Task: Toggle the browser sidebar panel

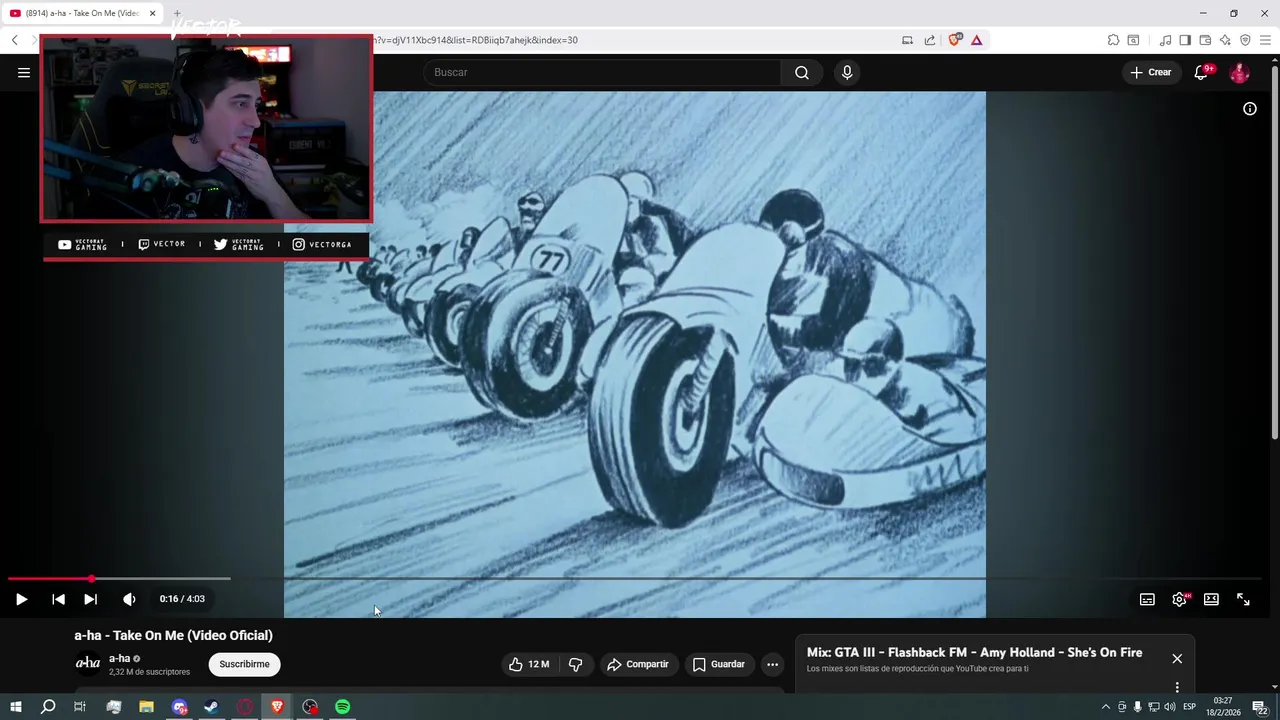Action: [1185, 40]
